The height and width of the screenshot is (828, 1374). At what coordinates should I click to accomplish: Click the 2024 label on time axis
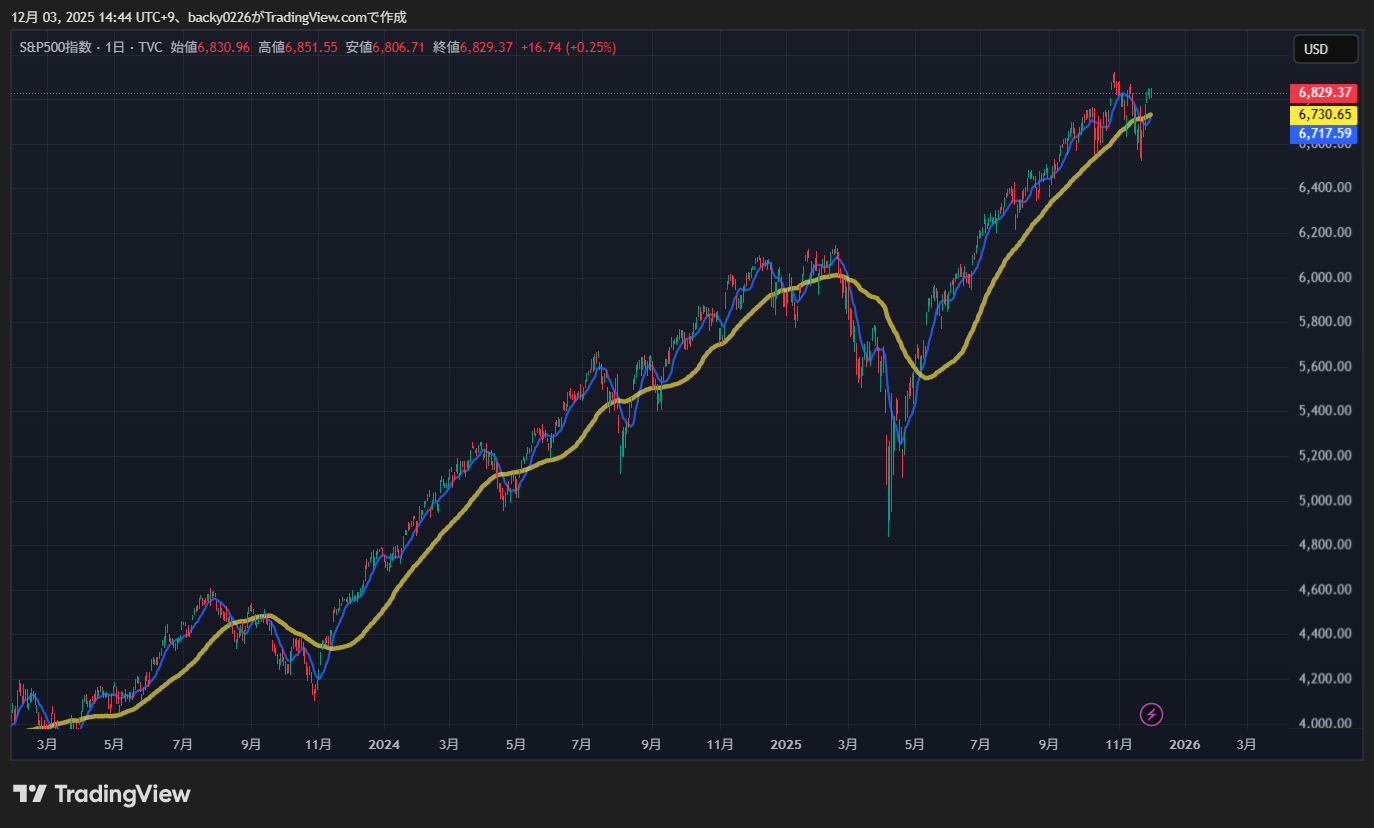(384, 744)
